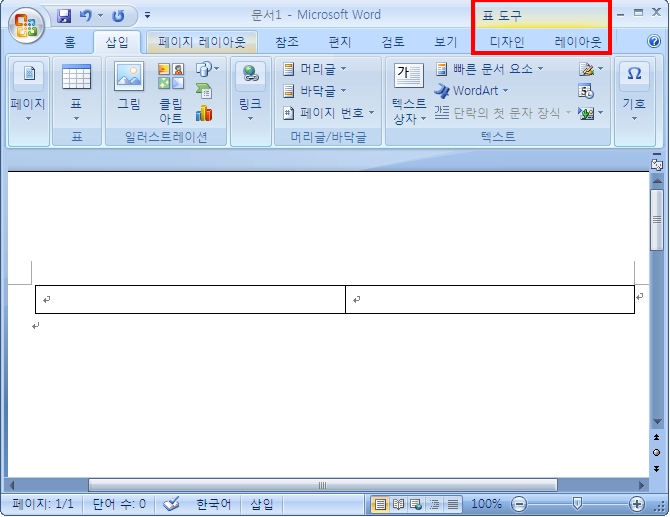Click the 한국어 language status button

point(213,504)
